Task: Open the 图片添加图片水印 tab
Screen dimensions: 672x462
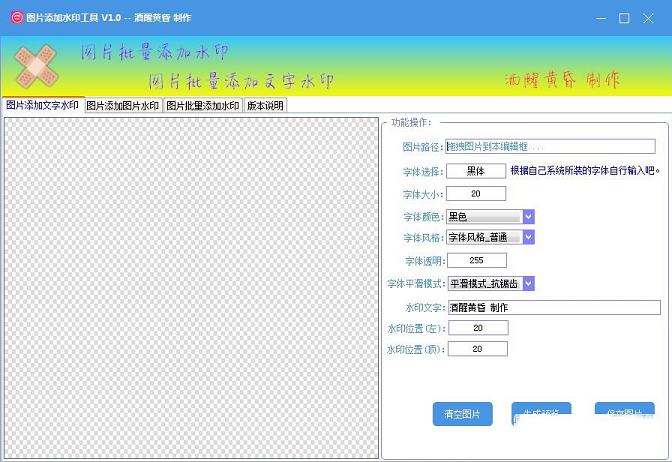Action: click(122, 105)
